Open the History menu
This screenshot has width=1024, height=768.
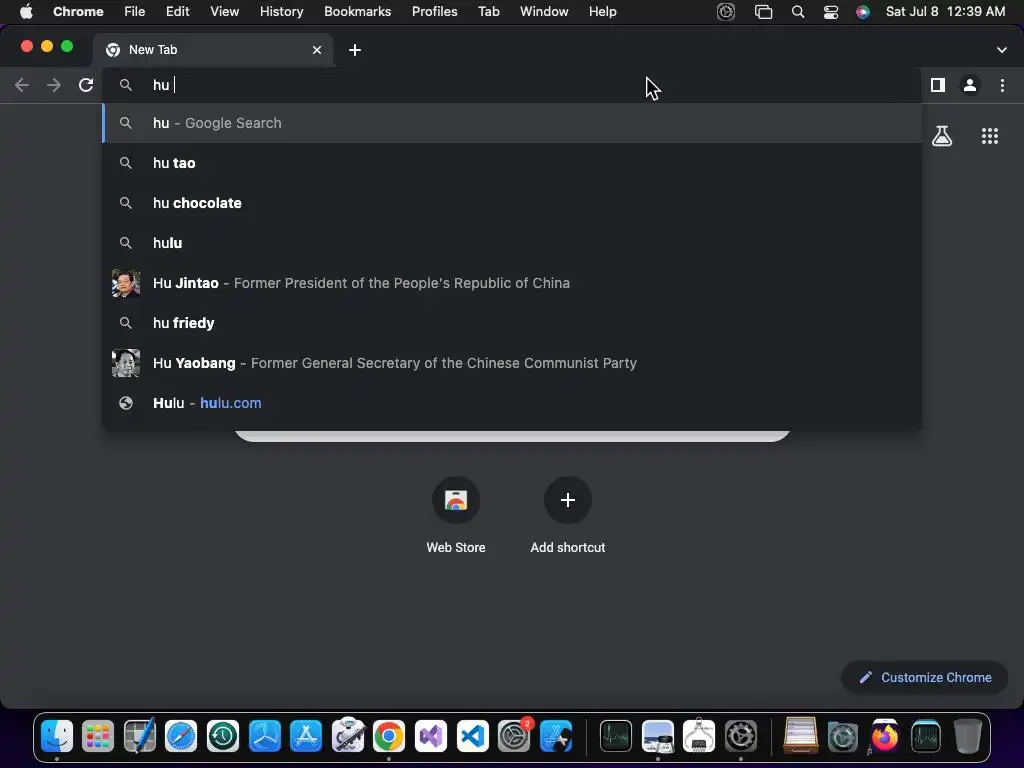pos(281,12)
